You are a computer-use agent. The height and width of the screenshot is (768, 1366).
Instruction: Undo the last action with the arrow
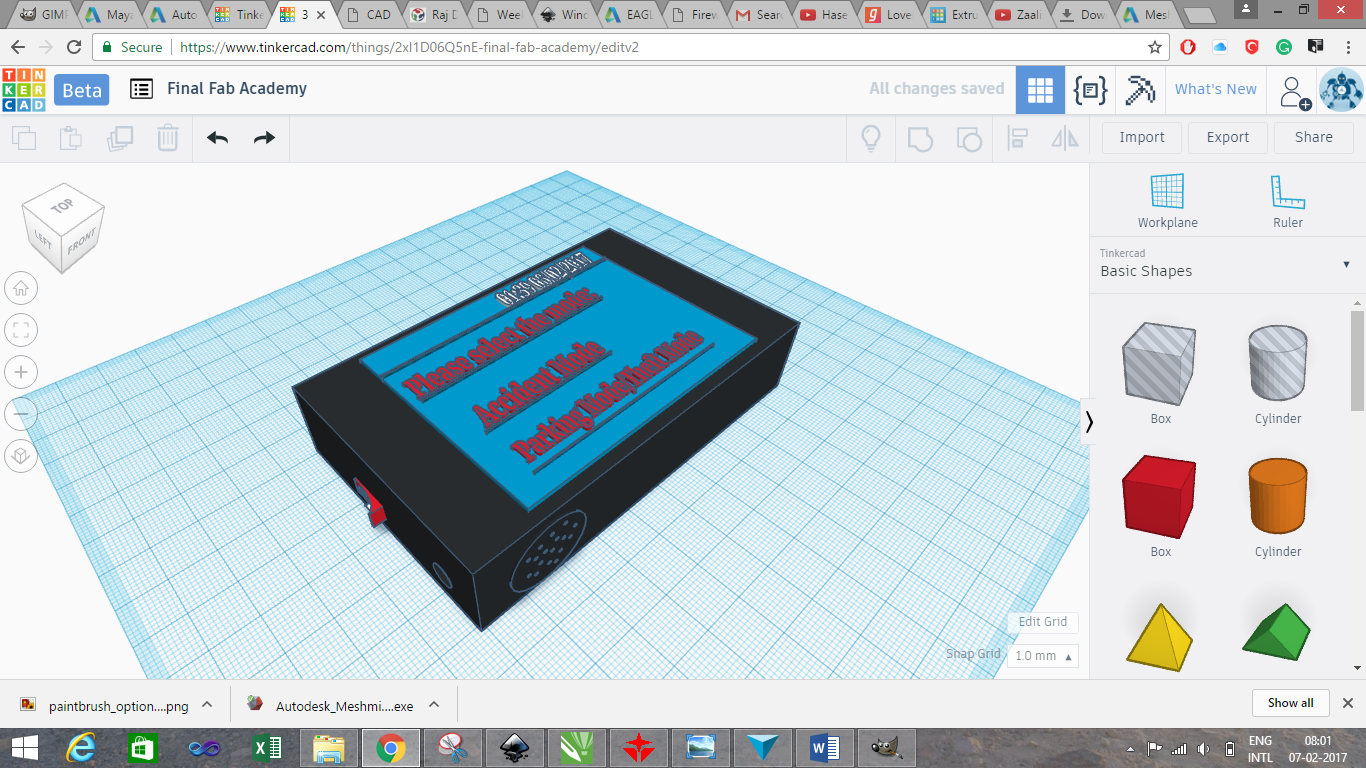(218, 138)
